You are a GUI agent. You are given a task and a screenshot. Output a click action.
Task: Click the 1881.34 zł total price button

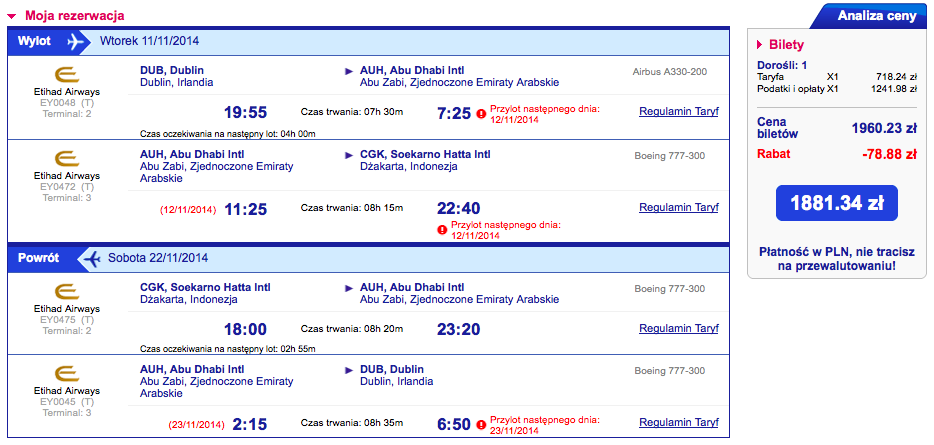tap(836, 203)
